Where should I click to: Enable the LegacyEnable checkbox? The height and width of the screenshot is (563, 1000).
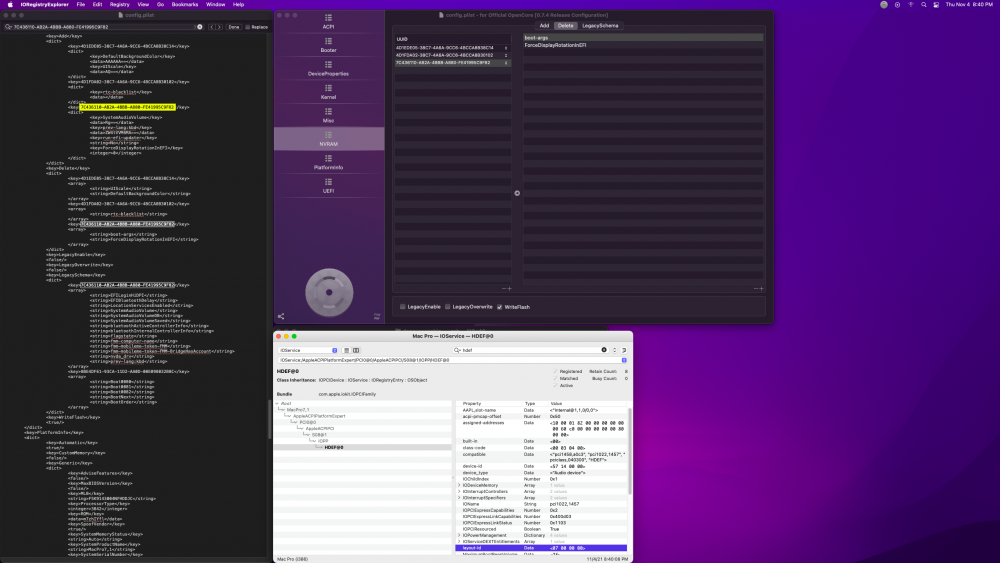click(402, 307)
